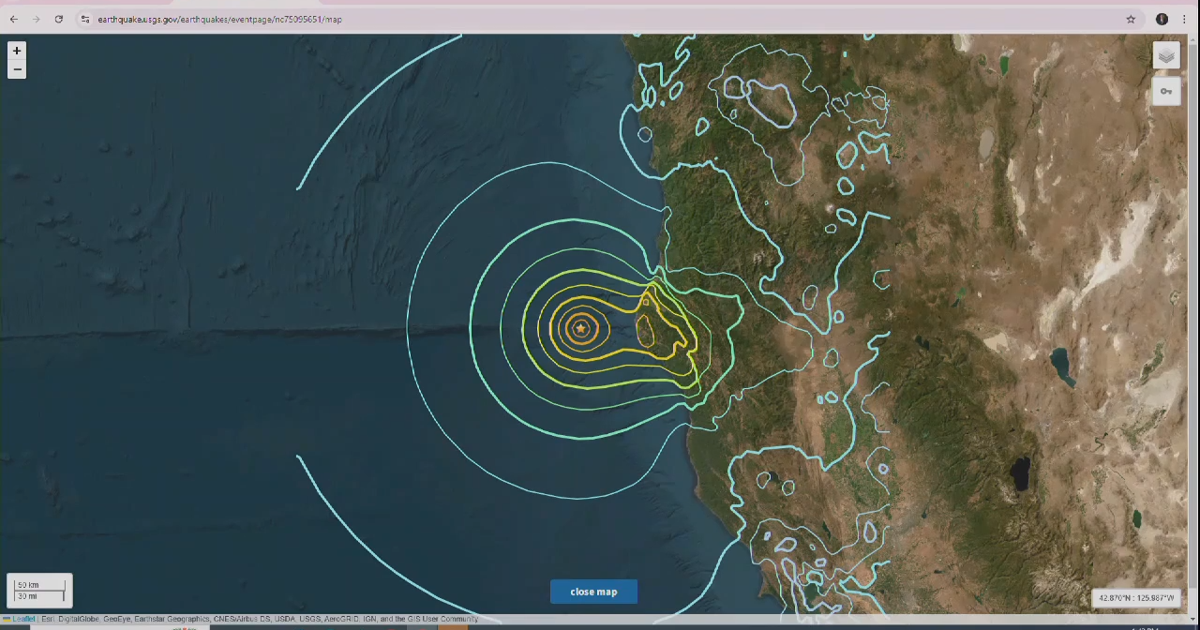Click the key/legend icon below the layers control

coord(1166,92)
